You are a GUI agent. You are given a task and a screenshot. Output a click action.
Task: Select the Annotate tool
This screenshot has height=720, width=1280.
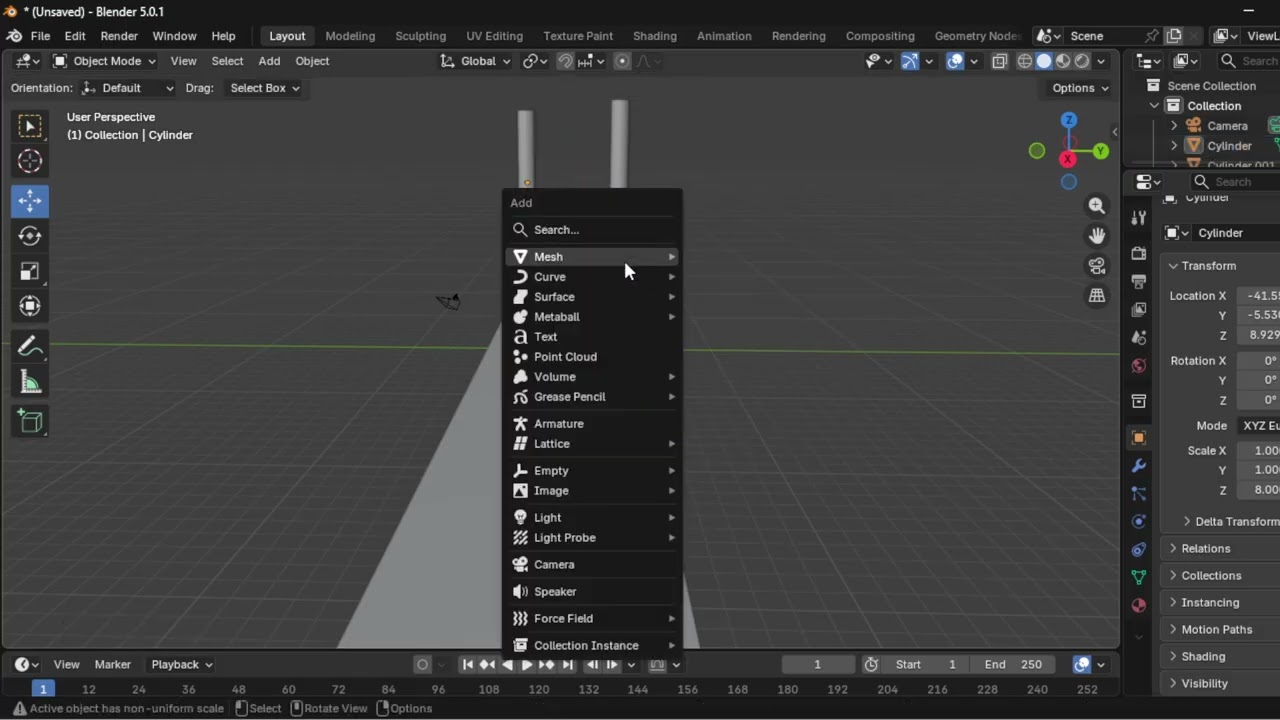(30, 347)
